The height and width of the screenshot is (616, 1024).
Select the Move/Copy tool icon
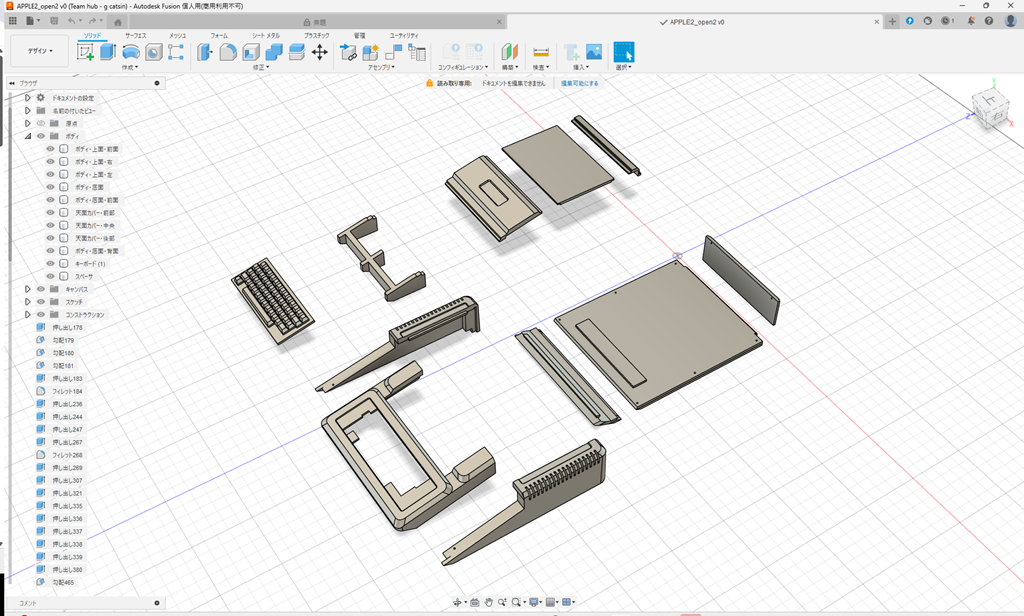click(318, 51)
